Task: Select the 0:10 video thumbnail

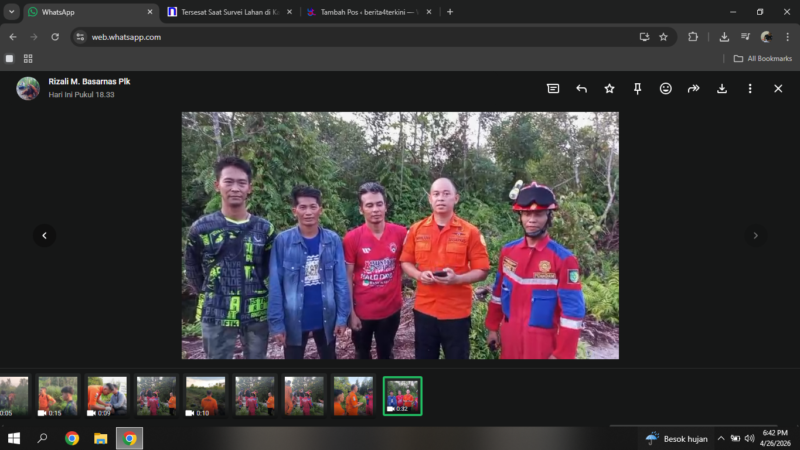Action: [205, 396]
